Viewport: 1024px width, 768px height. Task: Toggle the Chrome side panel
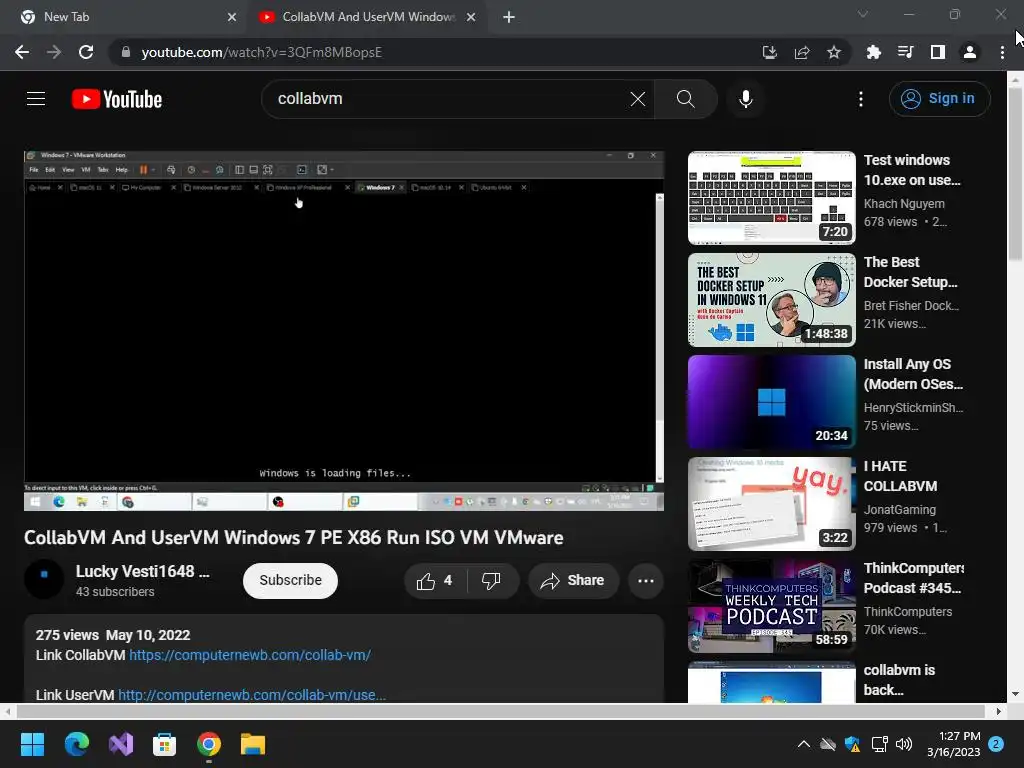point(938,52)
